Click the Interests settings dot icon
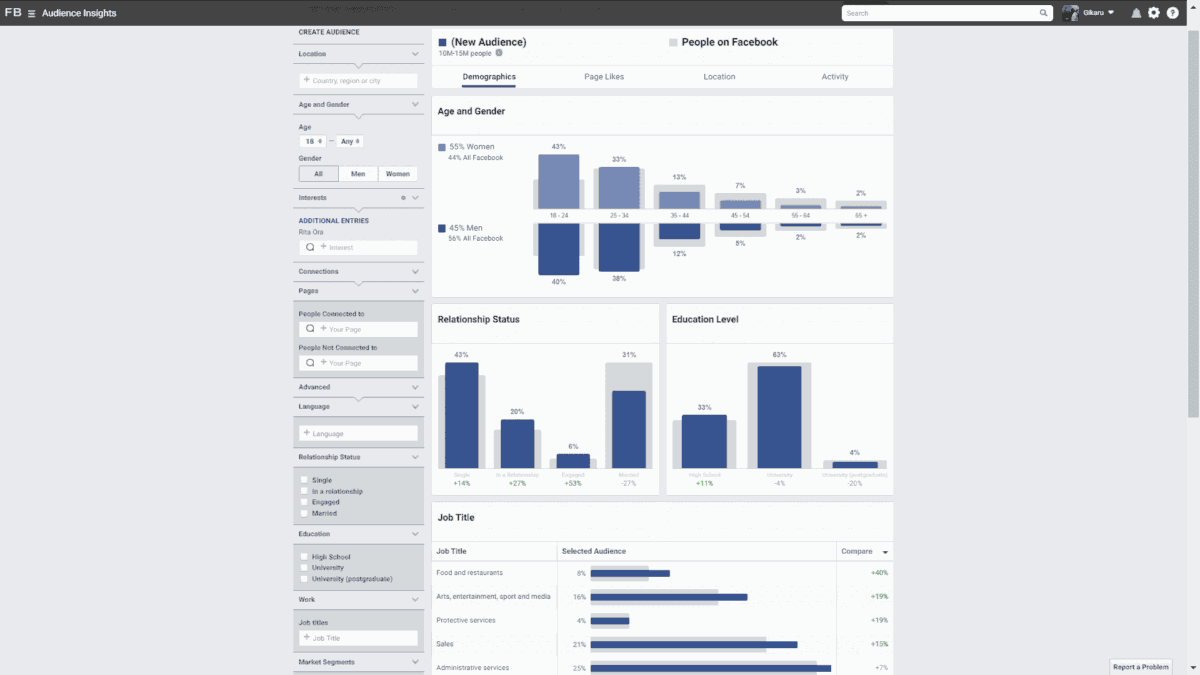 coord(403,198)
